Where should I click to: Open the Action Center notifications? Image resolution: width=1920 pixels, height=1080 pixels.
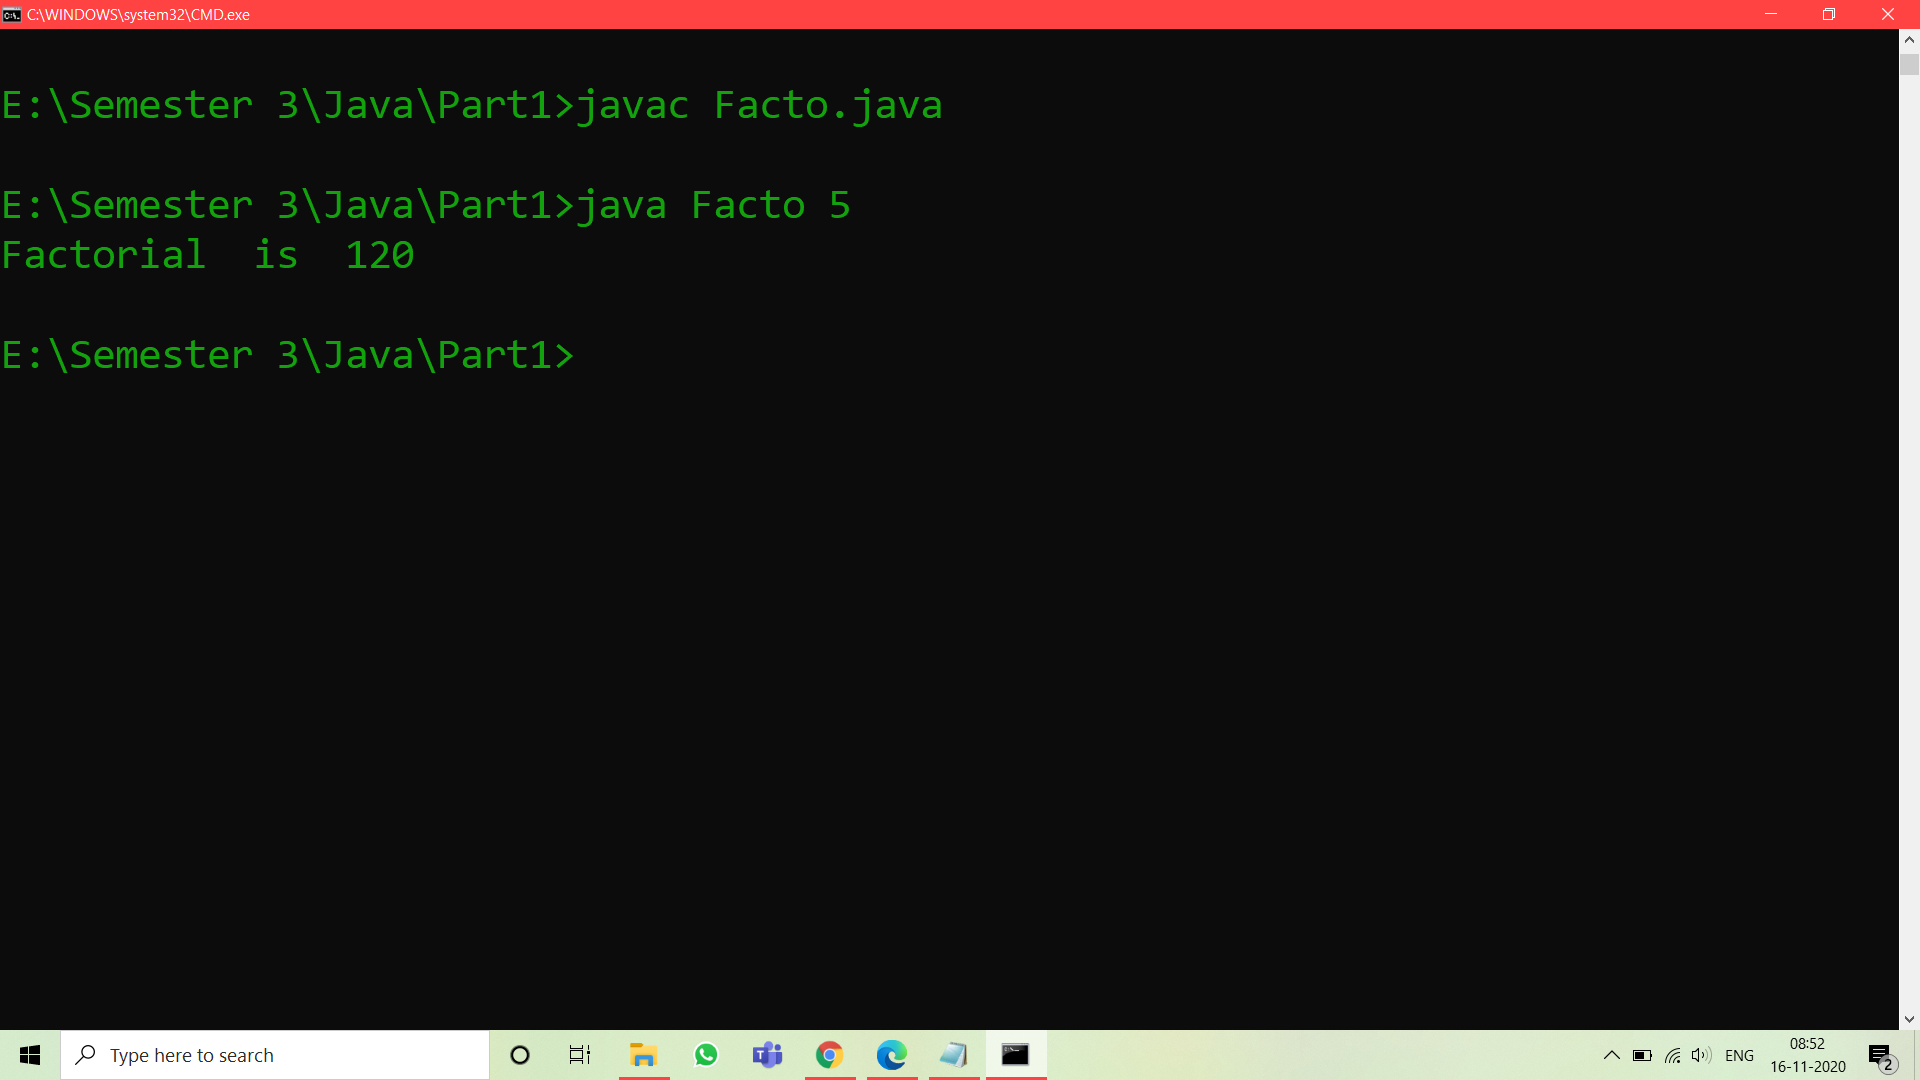pyautogui.click(x=1881, y=1055)
